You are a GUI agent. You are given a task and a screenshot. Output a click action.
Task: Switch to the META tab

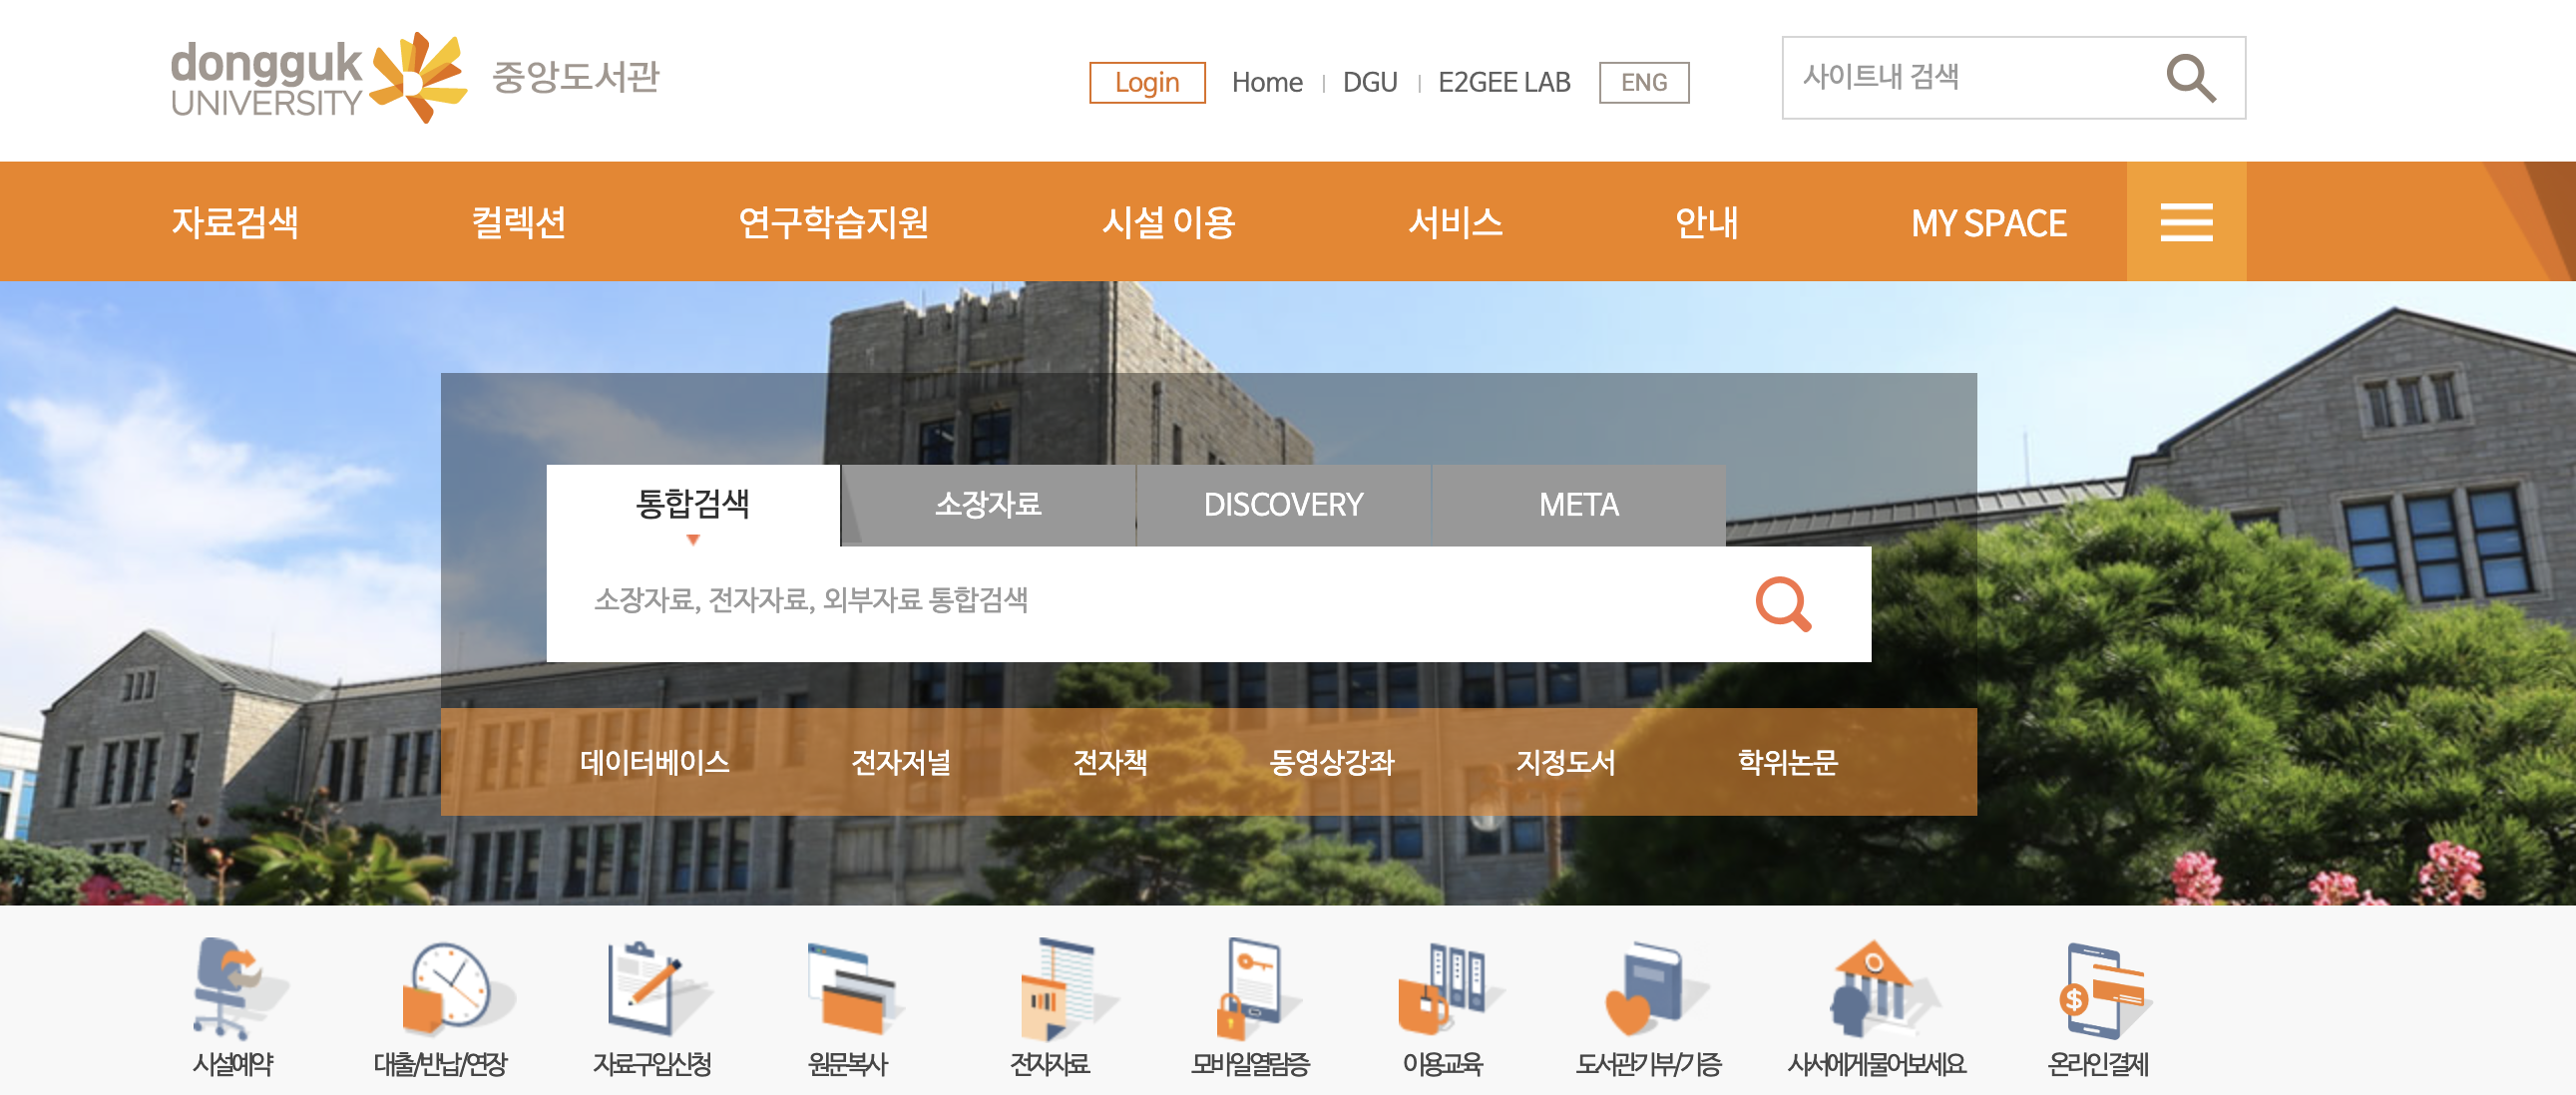click(x=1578, y=505)
